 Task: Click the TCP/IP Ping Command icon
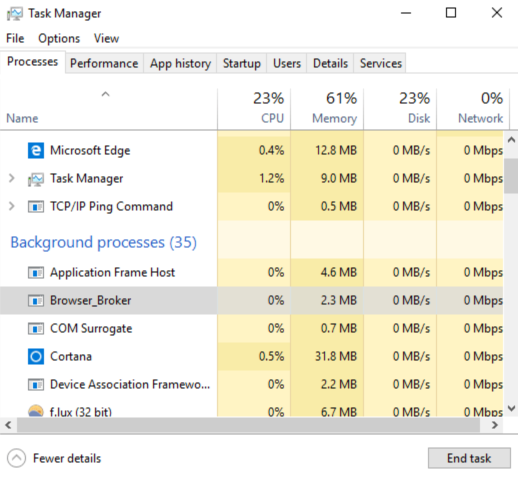point(36,207)
